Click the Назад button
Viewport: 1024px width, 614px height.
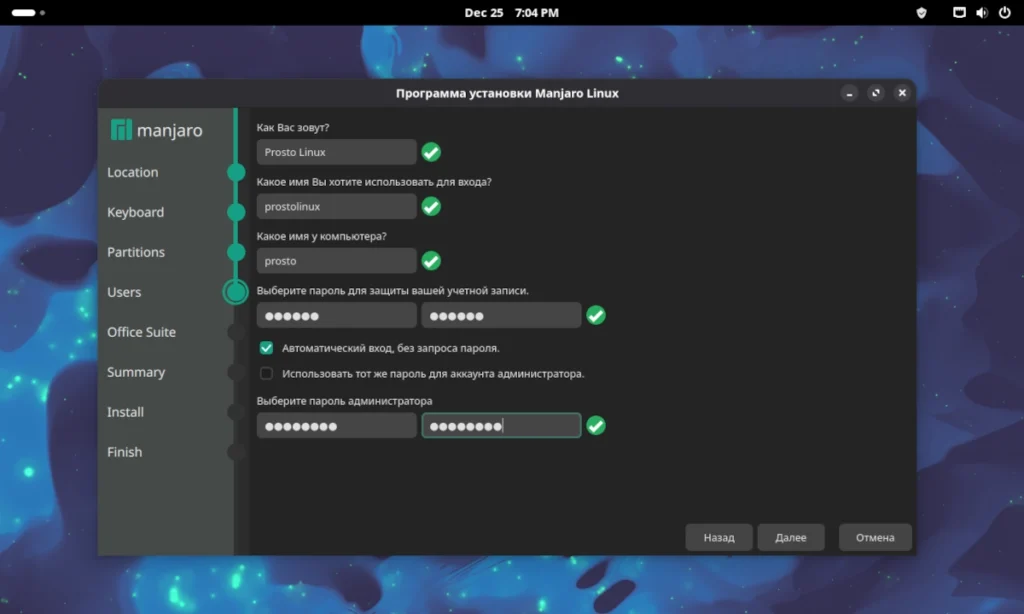click(719, 538)
